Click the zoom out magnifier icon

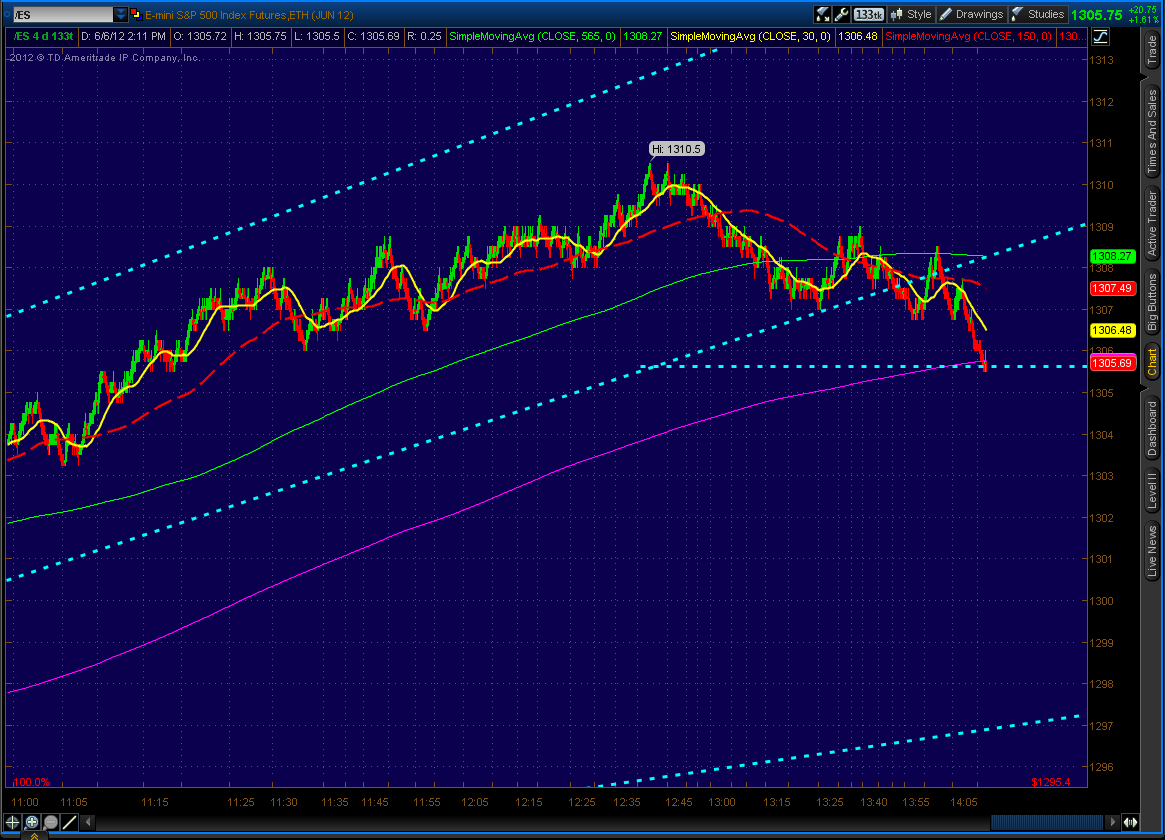pyautogui.click(x=51, y=822)
